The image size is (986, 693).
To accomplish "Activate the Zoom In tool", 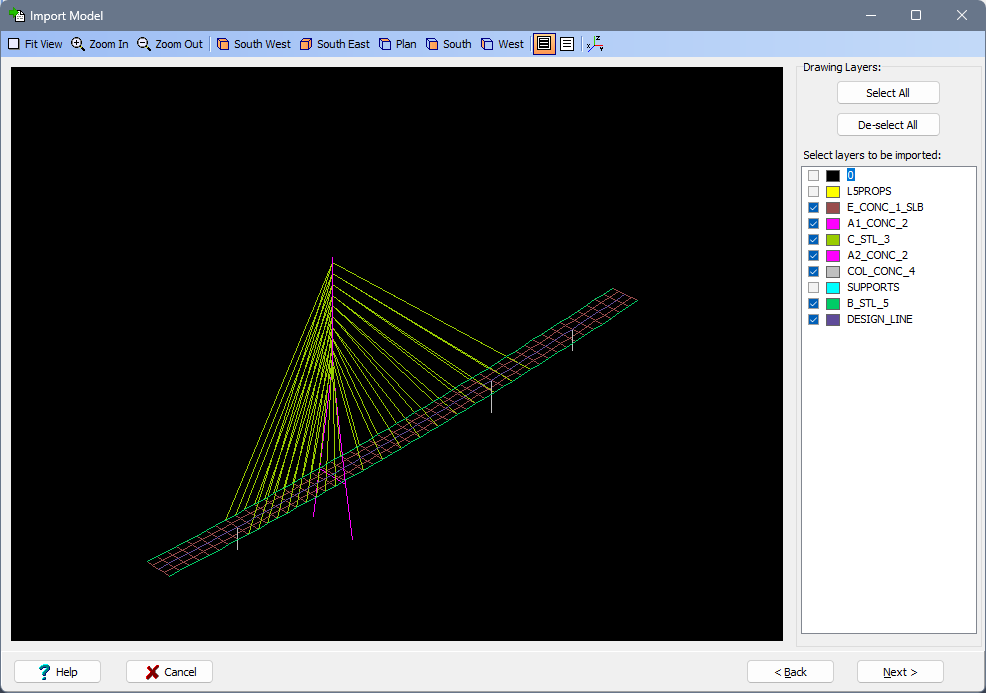I will (x=99, y=43).
